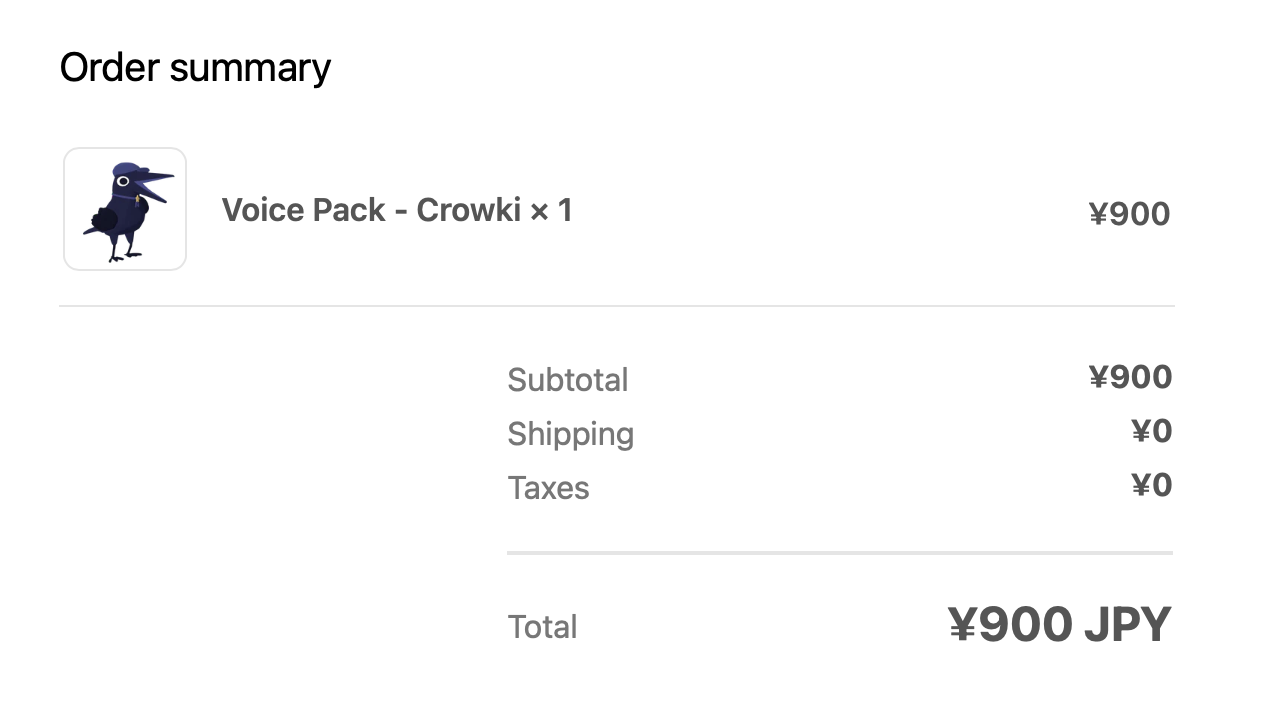Select the Total label
This screenshot has height=708, width=1262.
pyautogui.click(x=542, y=627)
